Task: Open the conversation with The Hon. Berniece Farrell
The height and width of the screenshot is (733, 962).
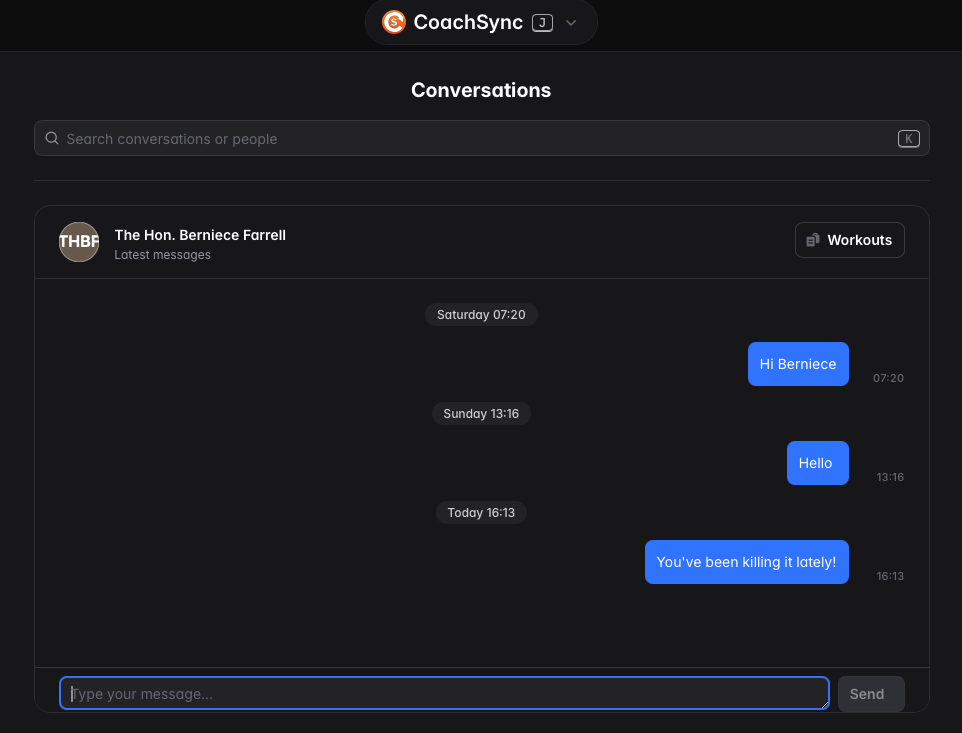Action: pyautogui.click(x=200, y=235)
